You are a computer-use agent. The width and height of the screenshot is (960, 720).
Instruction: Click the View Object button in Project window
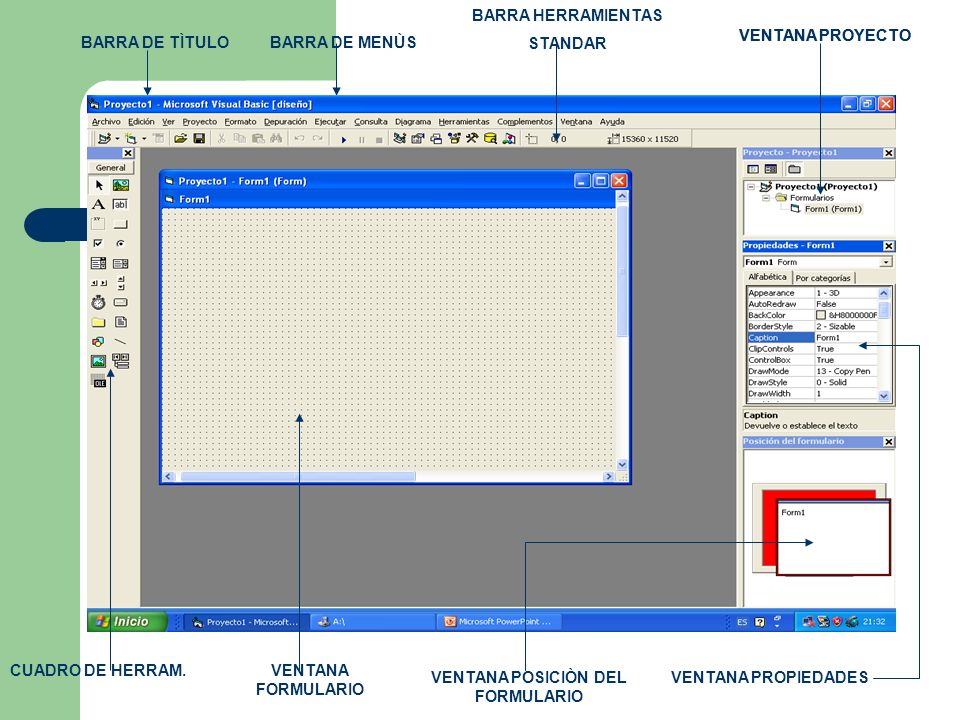(771, 169)
